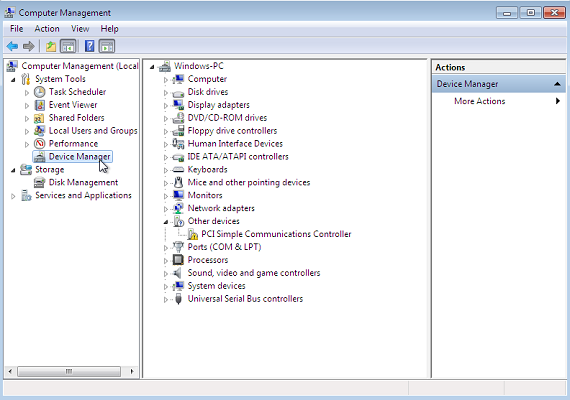
Task: Click the Processors chip icon
Action: [178, 260]
